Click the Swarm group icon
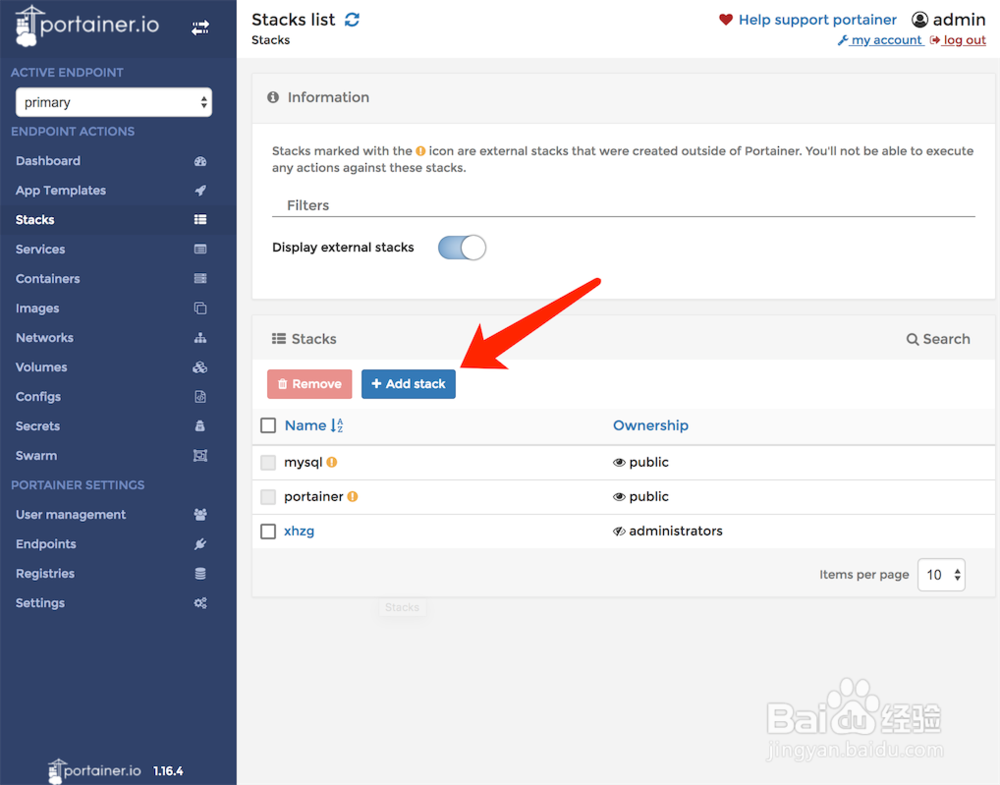The height and width of the screenshot is (785, 1000). coord(200,455)
